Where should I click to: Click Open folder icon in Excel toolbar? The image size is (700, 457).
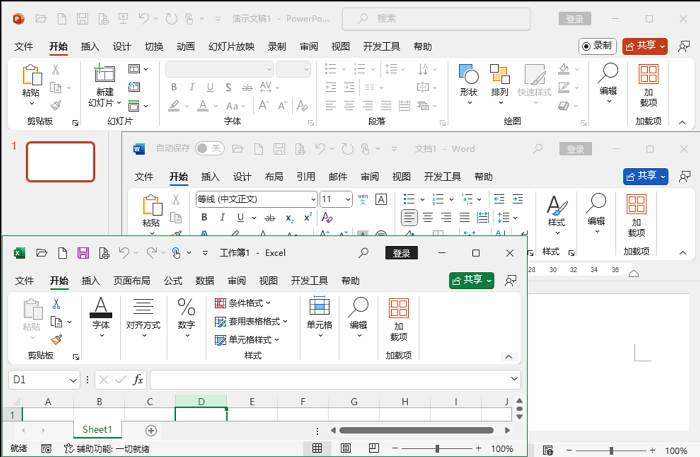[x=42, y=253]
